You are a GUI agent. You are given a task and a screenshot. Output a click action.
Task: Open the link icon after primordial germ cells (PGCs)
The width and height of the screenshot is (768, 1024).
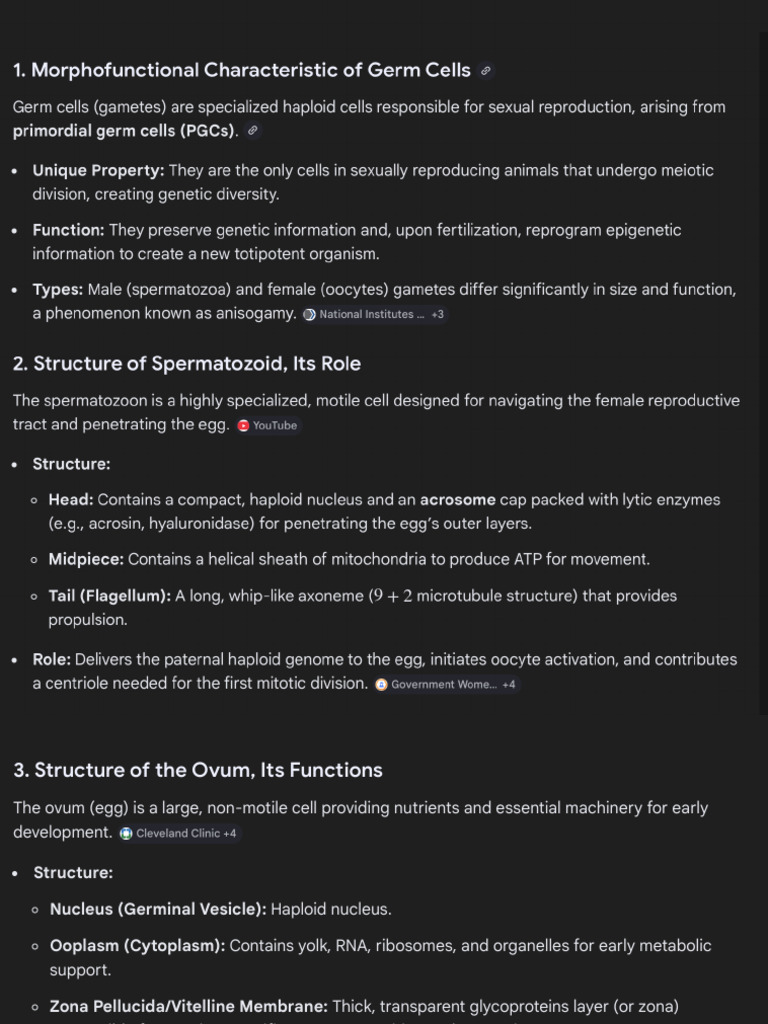pos(253,131)
